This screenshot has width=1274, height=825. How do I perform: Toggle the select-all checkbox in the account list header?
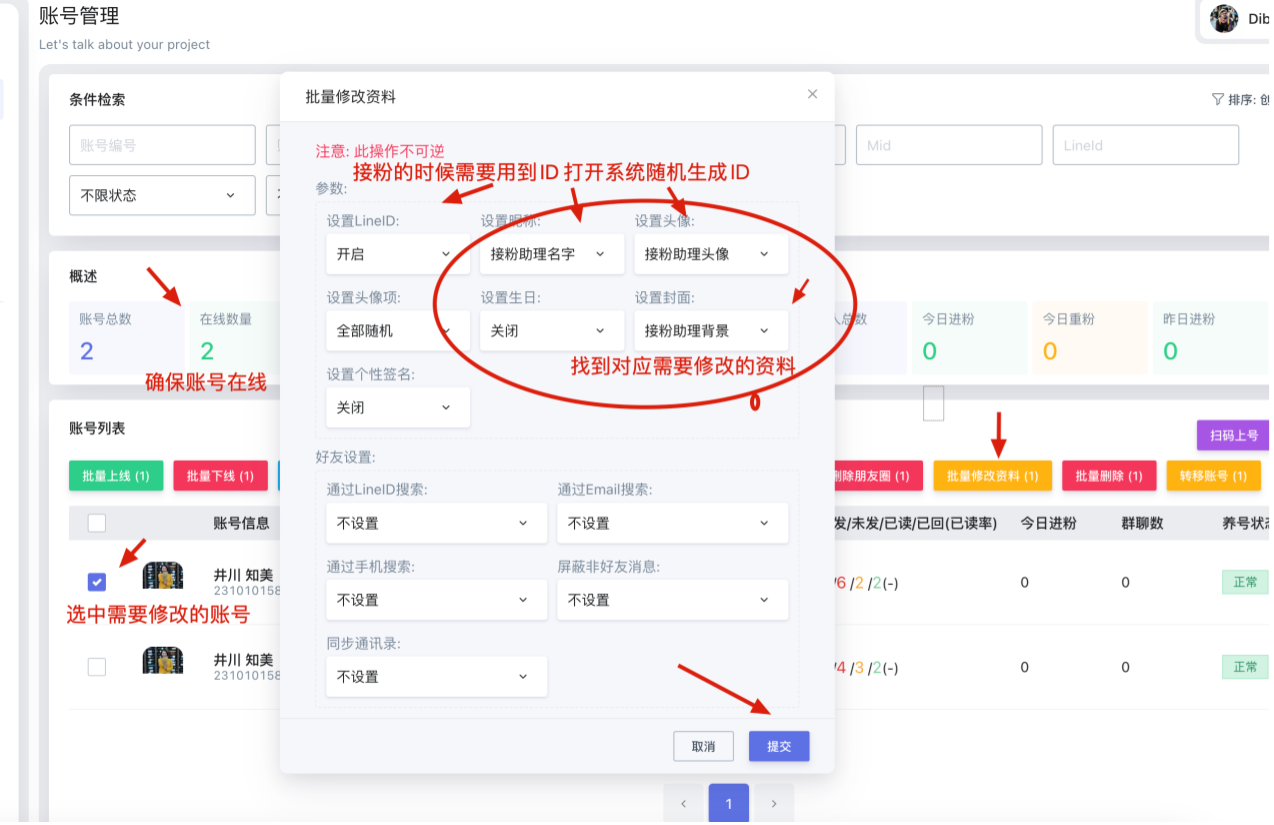(96, 522)
